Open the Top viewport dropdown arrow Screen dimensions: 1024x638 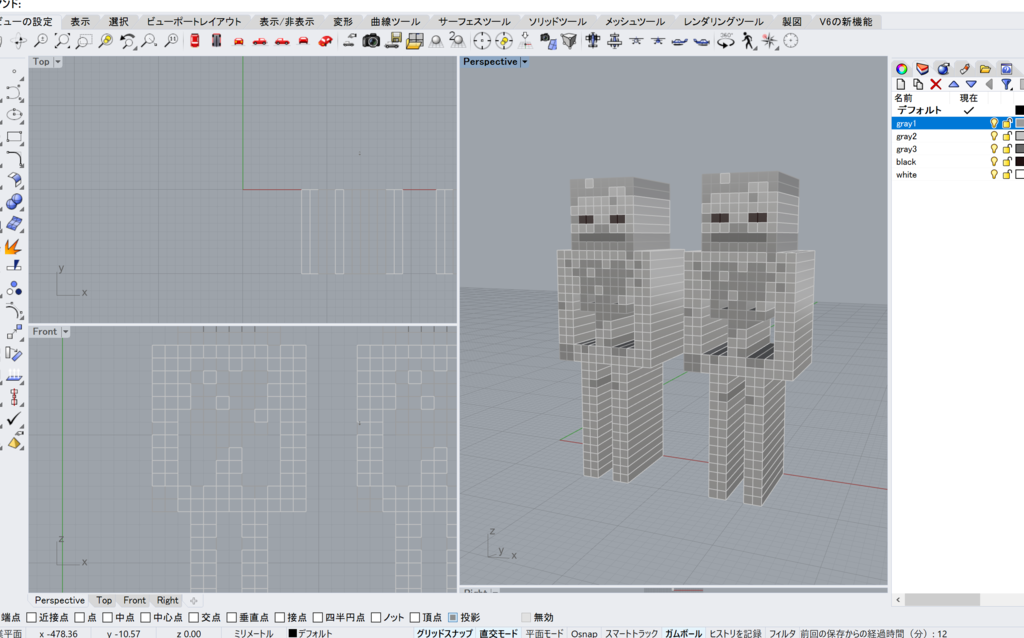57,61
